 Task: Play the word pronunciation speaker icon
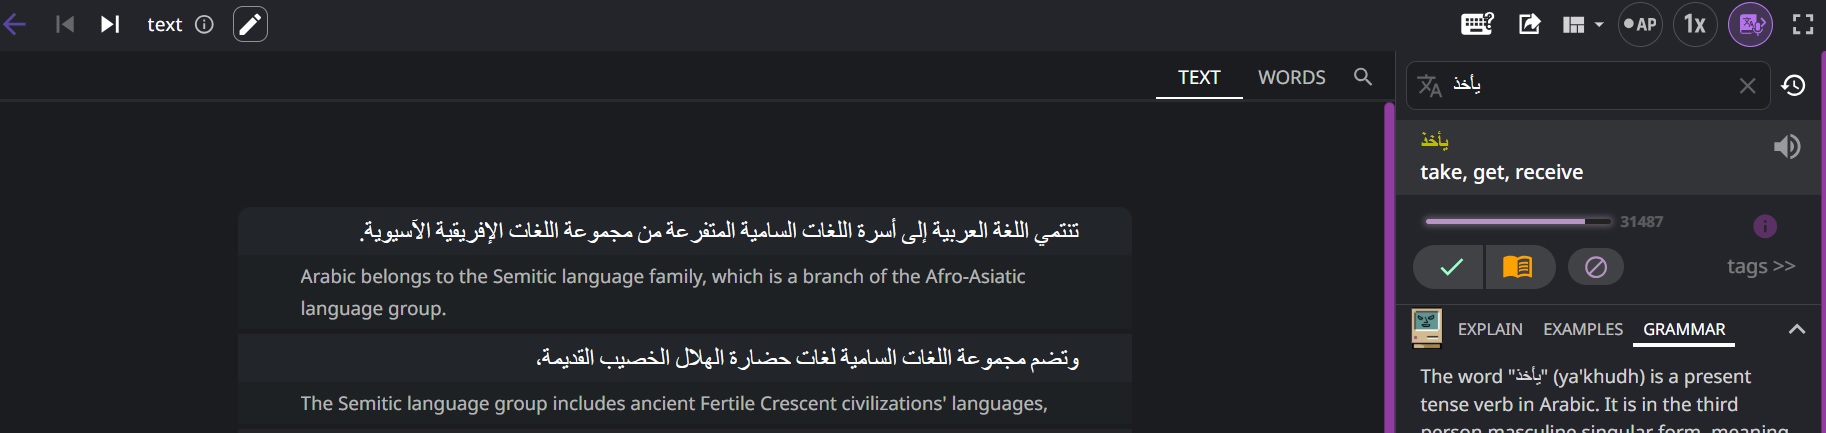[1786, 147]
